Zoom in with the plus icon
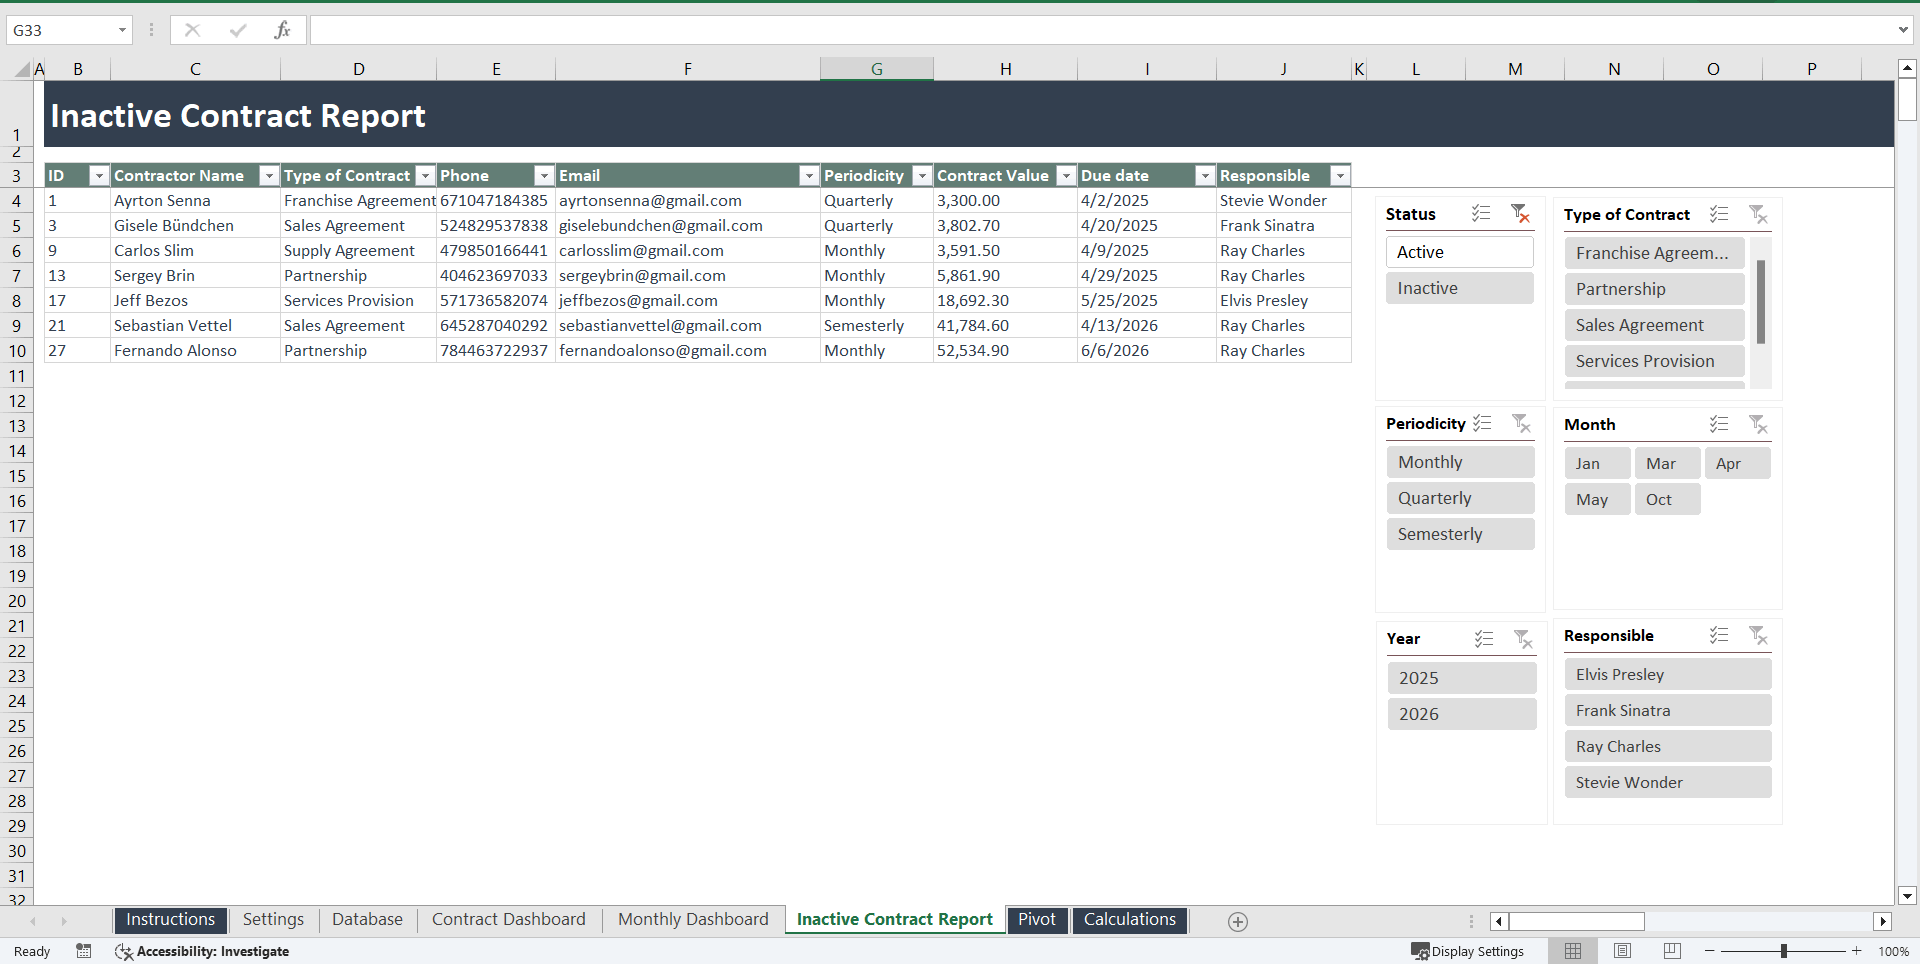Viewport: 1920px width, 966px height. coord(1857,951)
